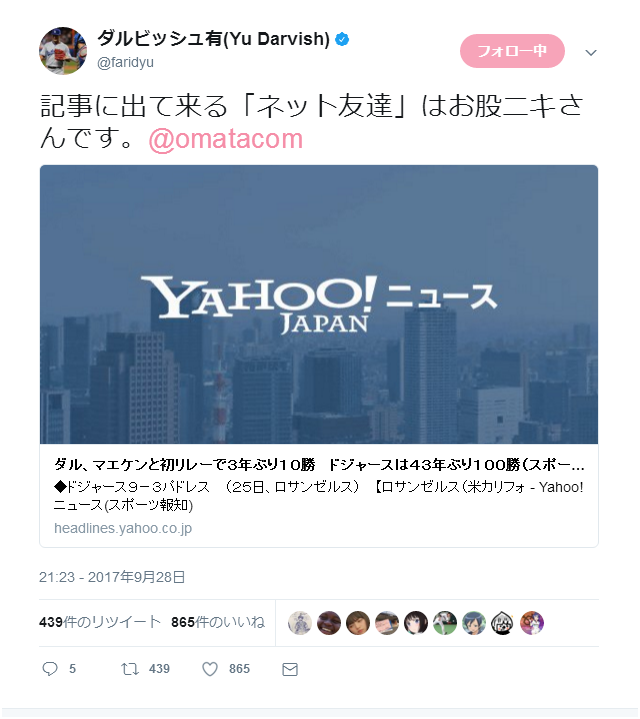Image resolution: width=640 pixels, height=719 pixels.
Task: View 865件のいいね list
Action: pos(218,622)
